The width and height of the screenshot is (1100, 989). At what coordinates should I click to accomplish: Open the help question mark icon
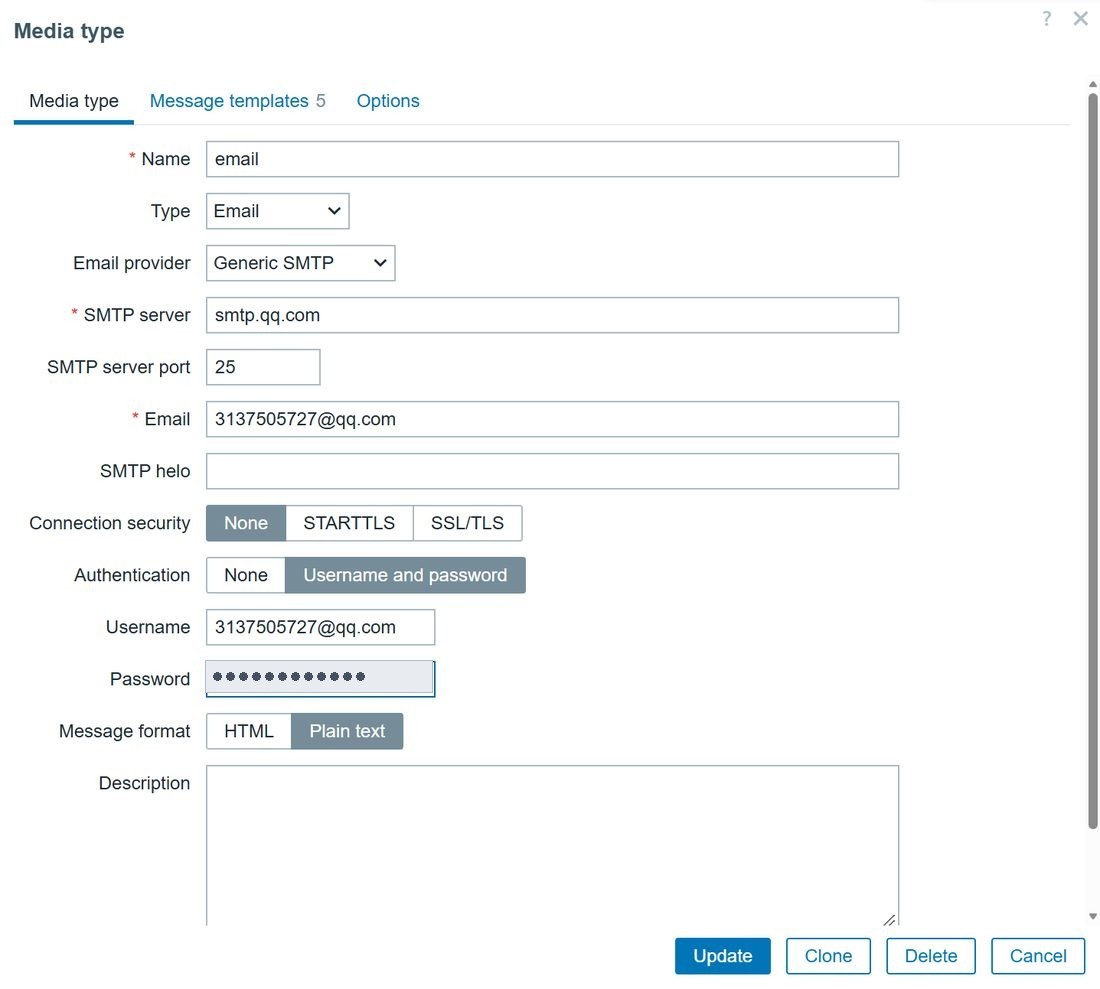click(1046, 18)
